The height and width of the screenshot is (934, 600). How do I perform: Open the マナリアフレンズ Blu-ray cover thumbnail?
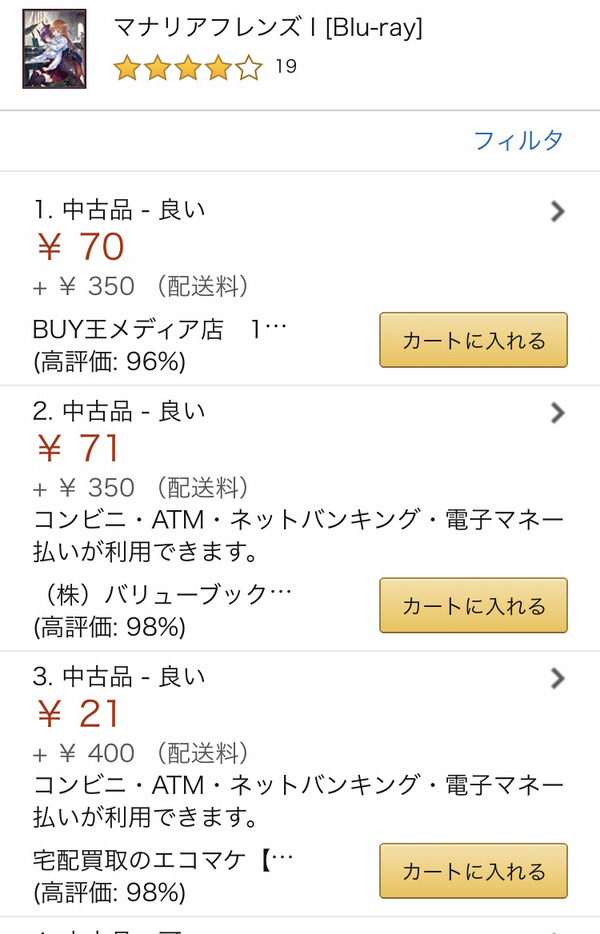(x=54, y=49)
